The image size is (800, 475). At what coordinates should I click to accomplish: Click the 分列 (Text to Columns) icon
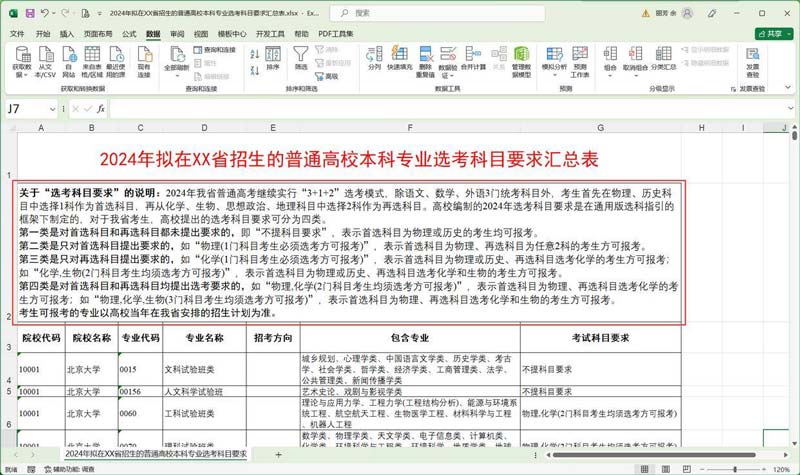(374, 54)
